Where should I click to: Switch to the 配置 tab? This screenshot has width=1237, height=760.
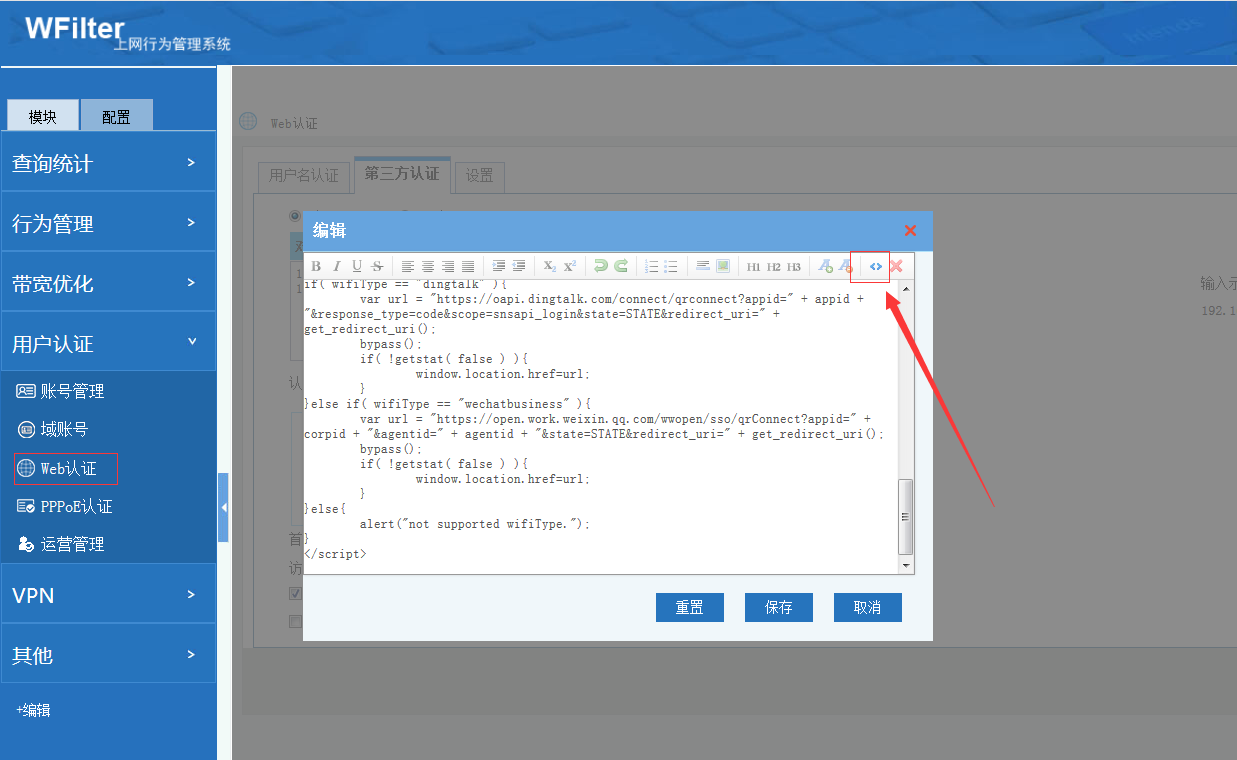coord(116,116)
